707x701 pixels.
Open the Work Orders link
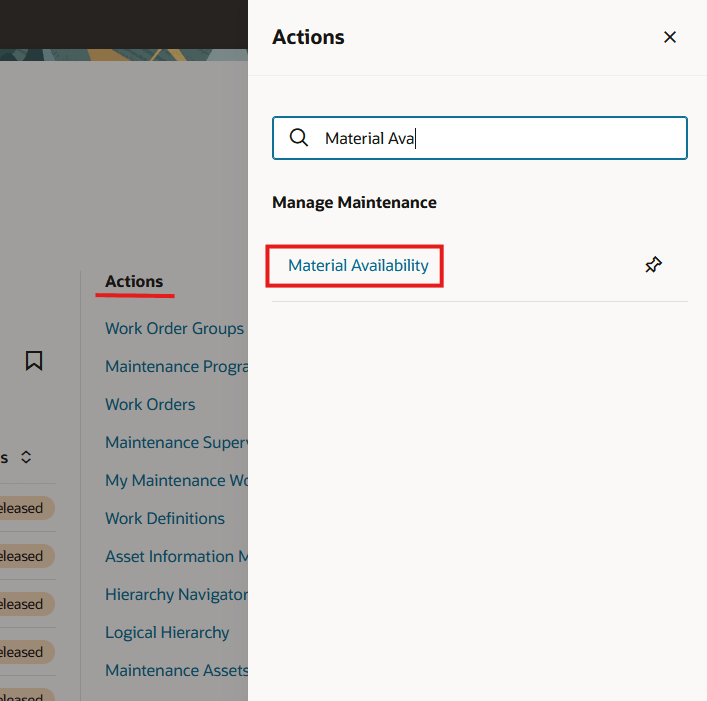click(x=150, y=404)
